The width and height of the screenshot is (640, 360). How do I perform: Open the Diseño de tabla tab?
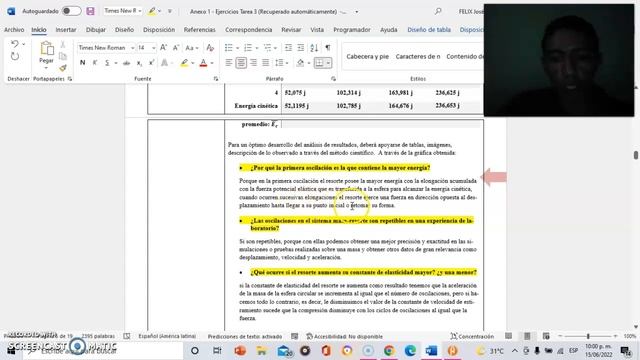tap(429, 30)
